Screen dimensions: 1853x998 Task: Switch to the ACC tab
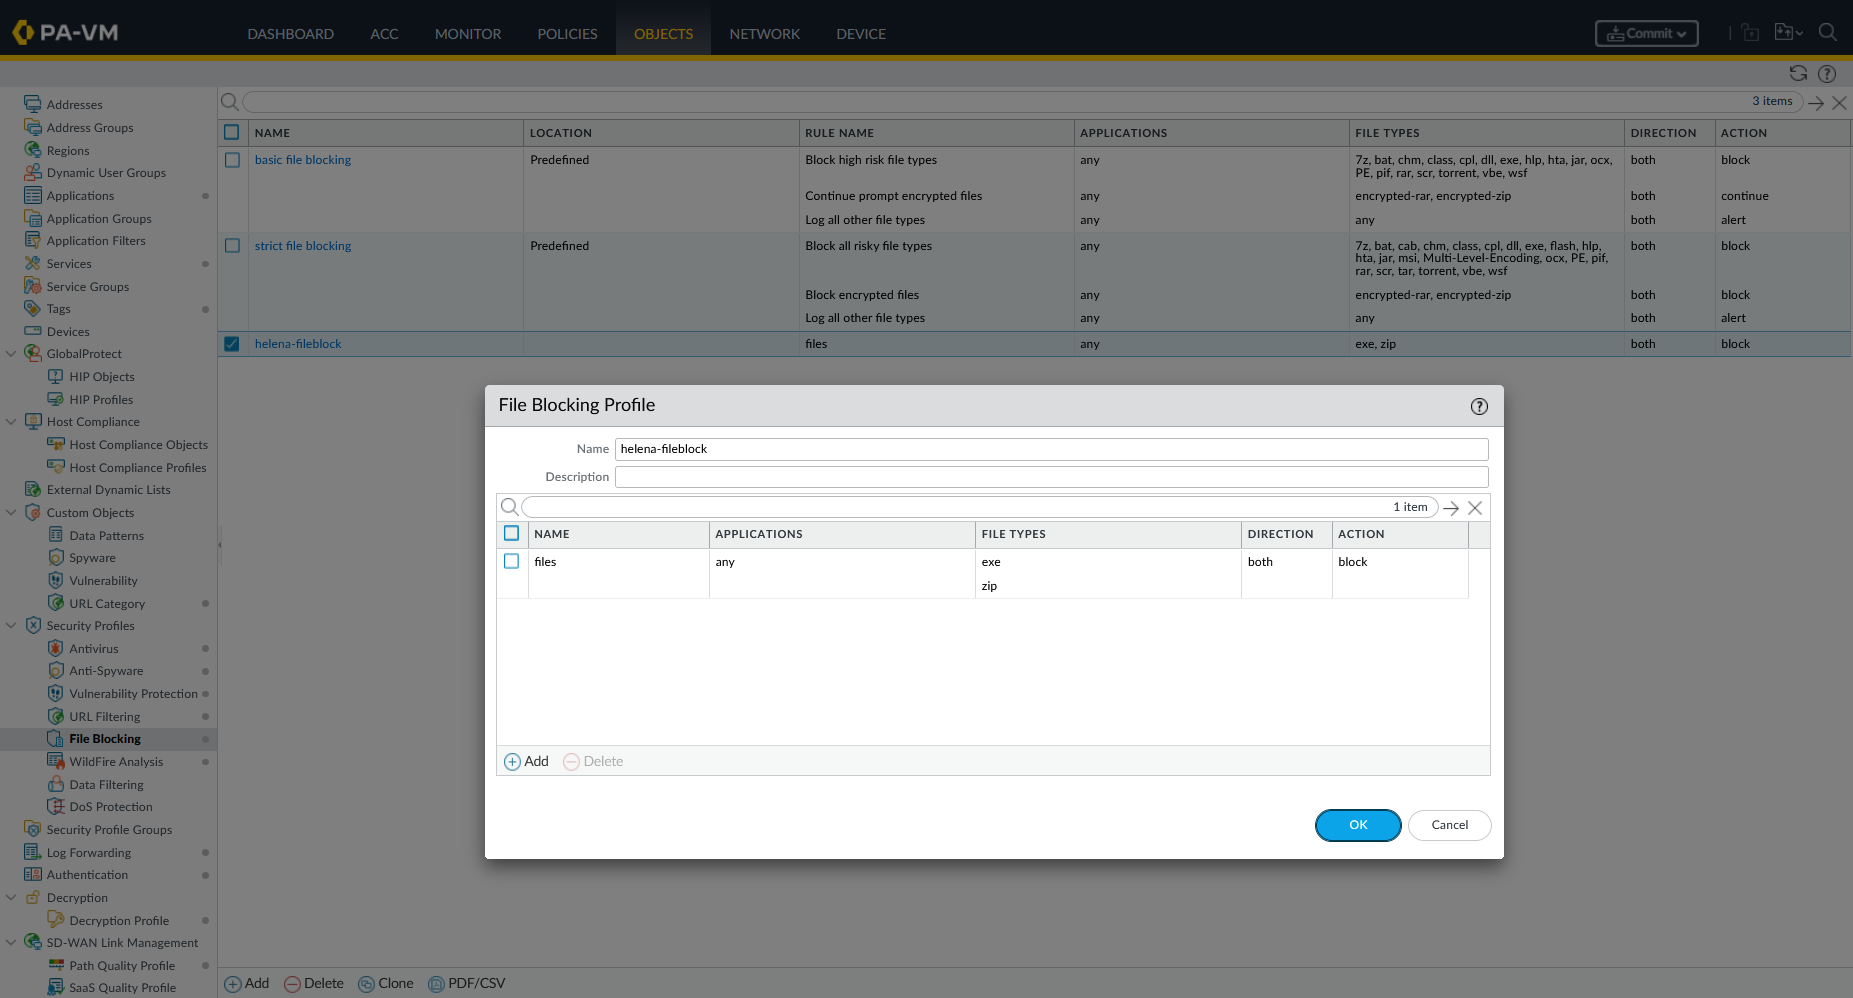pyautogui.click(x=384, y=34)
